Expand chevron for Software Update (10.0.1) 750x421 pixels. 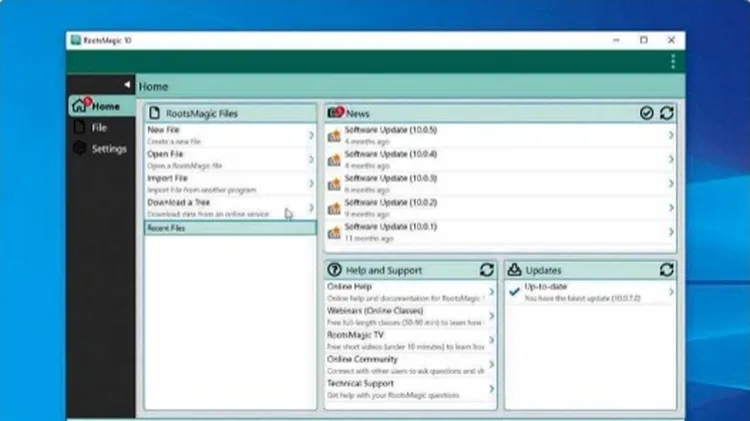[671, 232]
